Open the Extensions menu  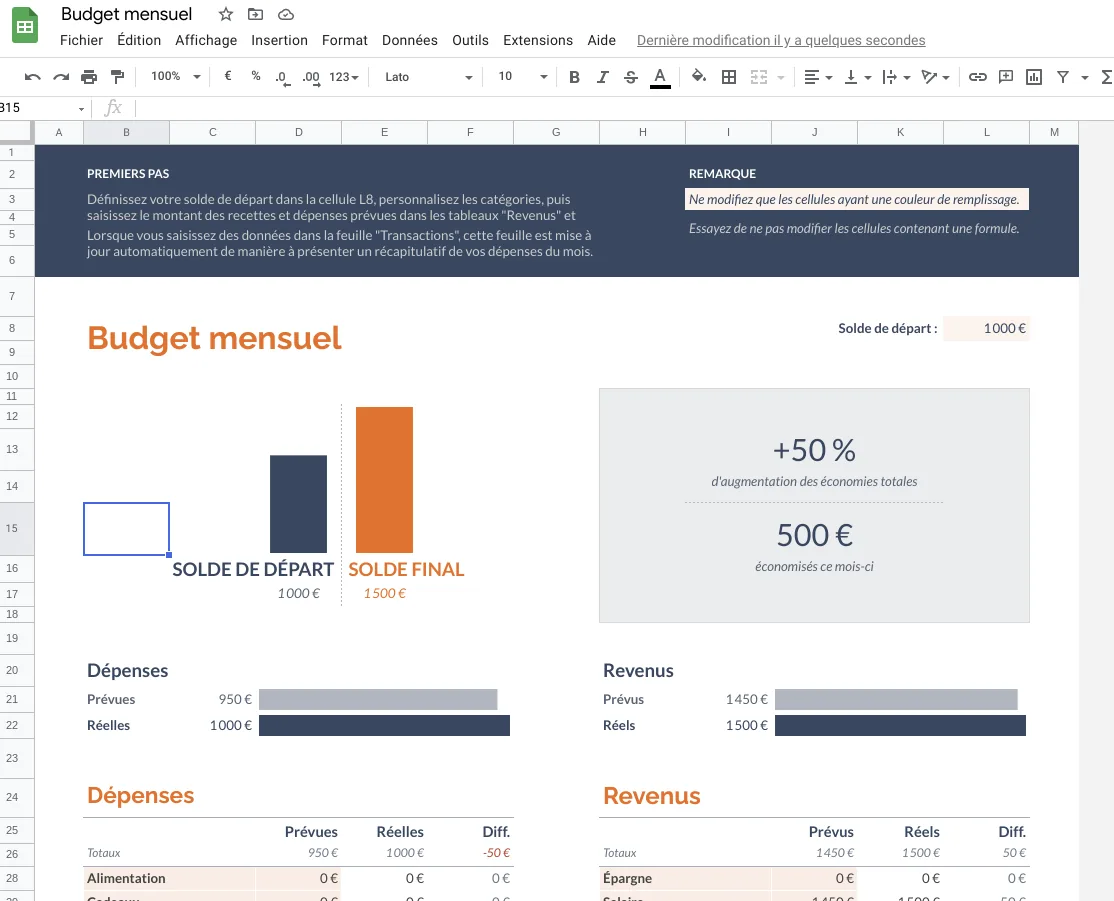pos(538,40)
